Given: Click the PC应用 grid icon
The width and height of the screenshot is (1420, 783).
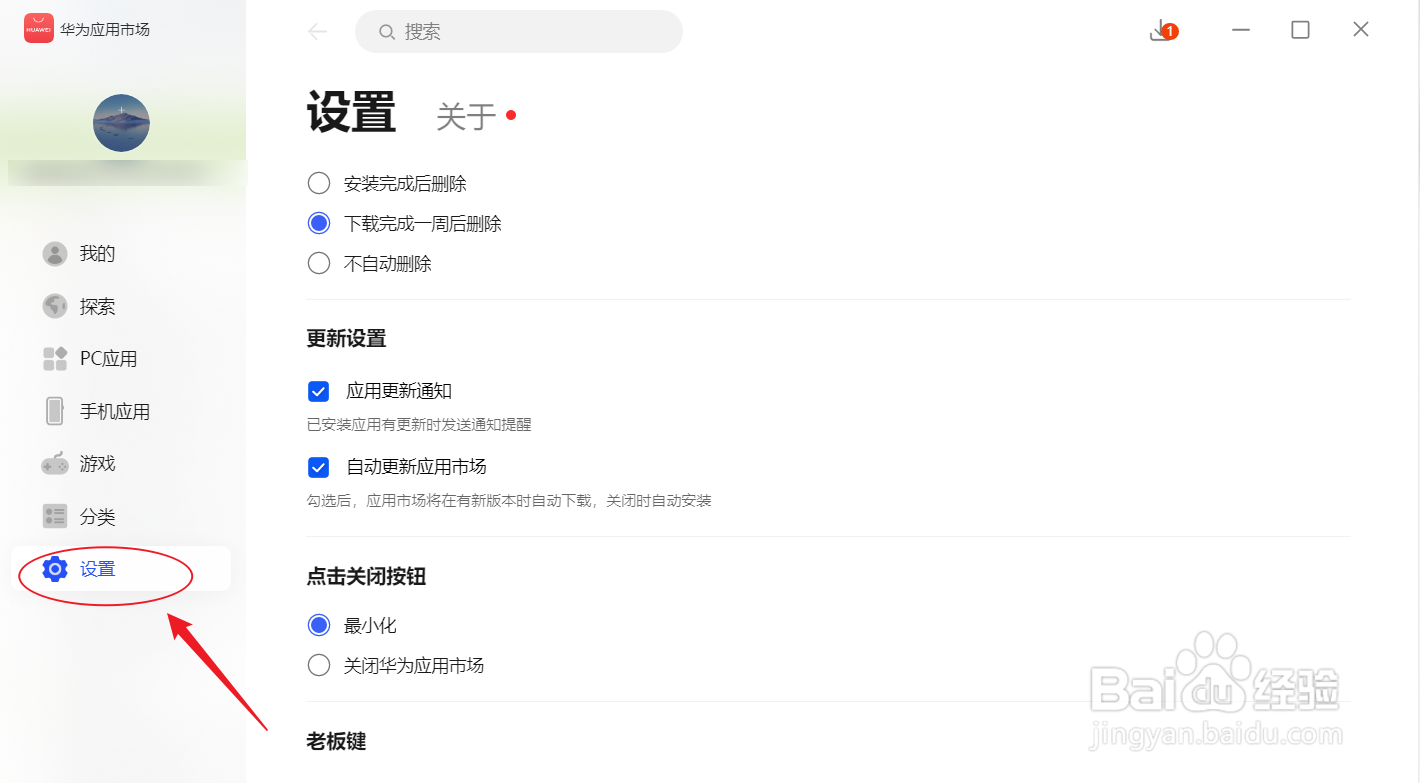Looking at the screenshot, I should tap(55, 359).
